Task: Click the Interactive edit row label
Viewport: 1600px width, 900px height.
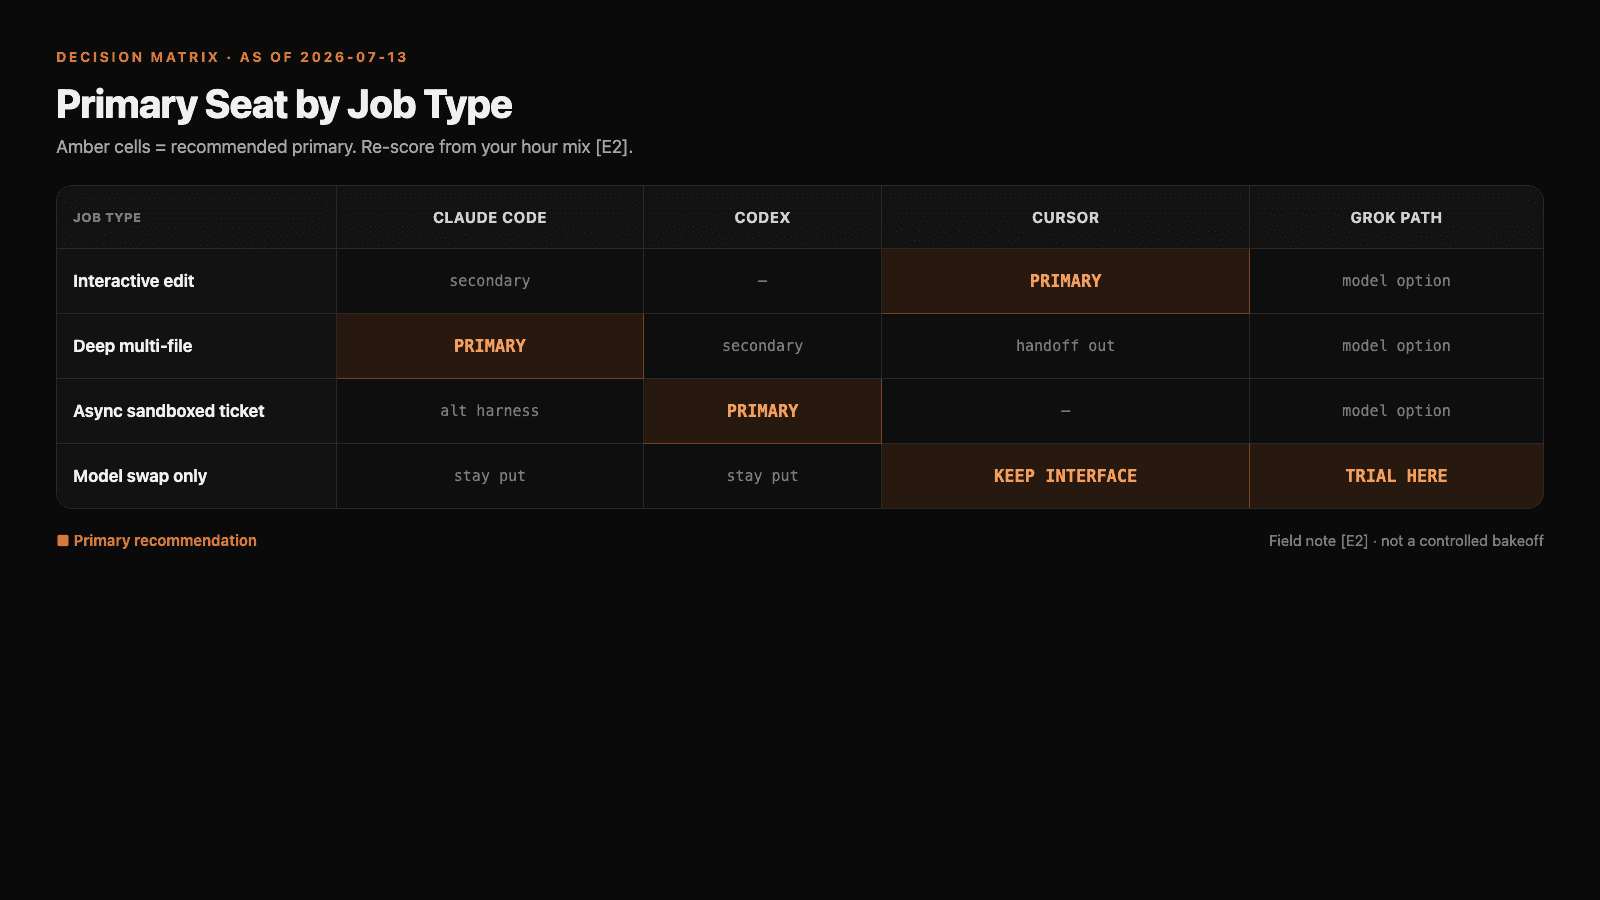Action: [x=134, y=281]
